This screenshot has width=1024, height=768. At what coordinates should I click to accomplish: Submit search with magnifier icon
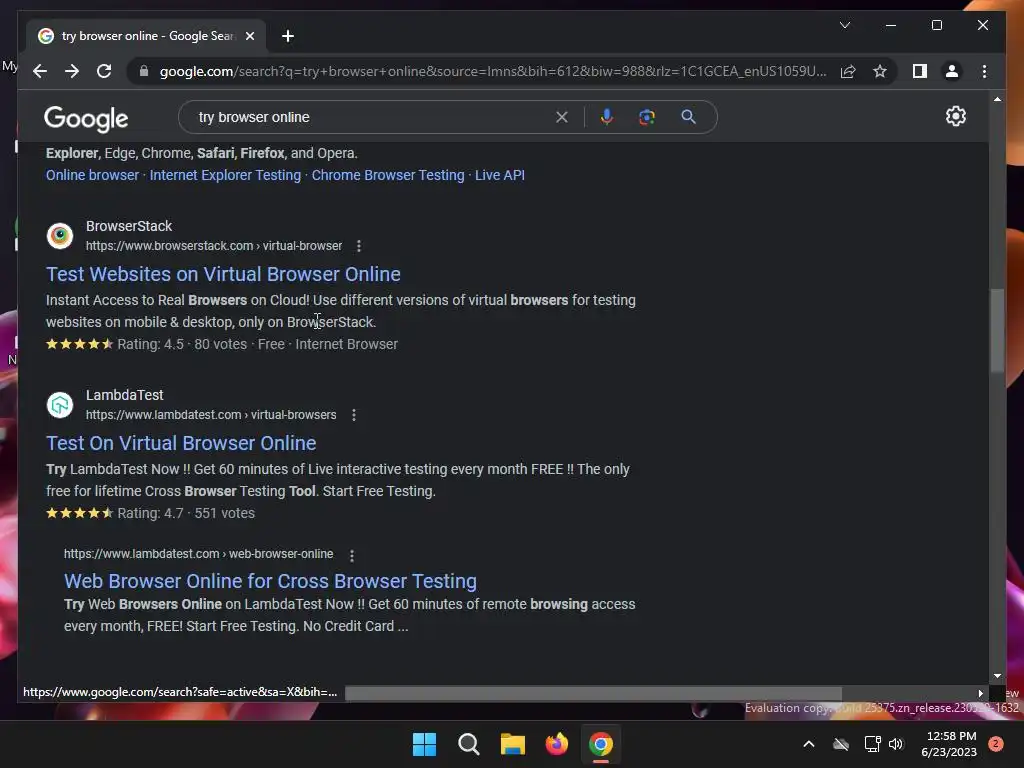[688, 117]
